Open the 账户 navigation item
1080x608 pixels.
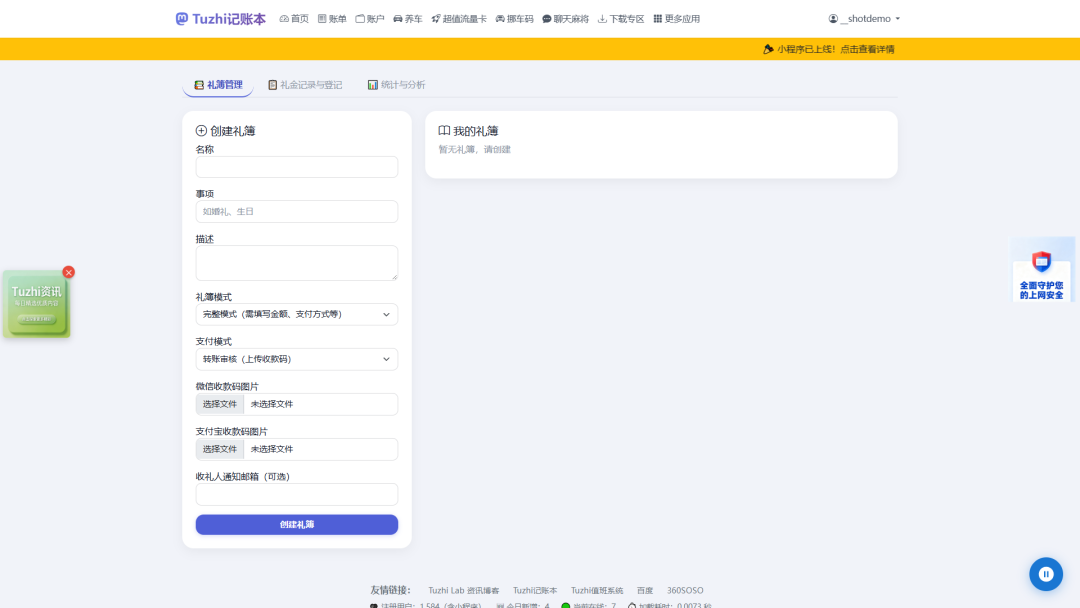pyautogui.click(x=370, y=19)
